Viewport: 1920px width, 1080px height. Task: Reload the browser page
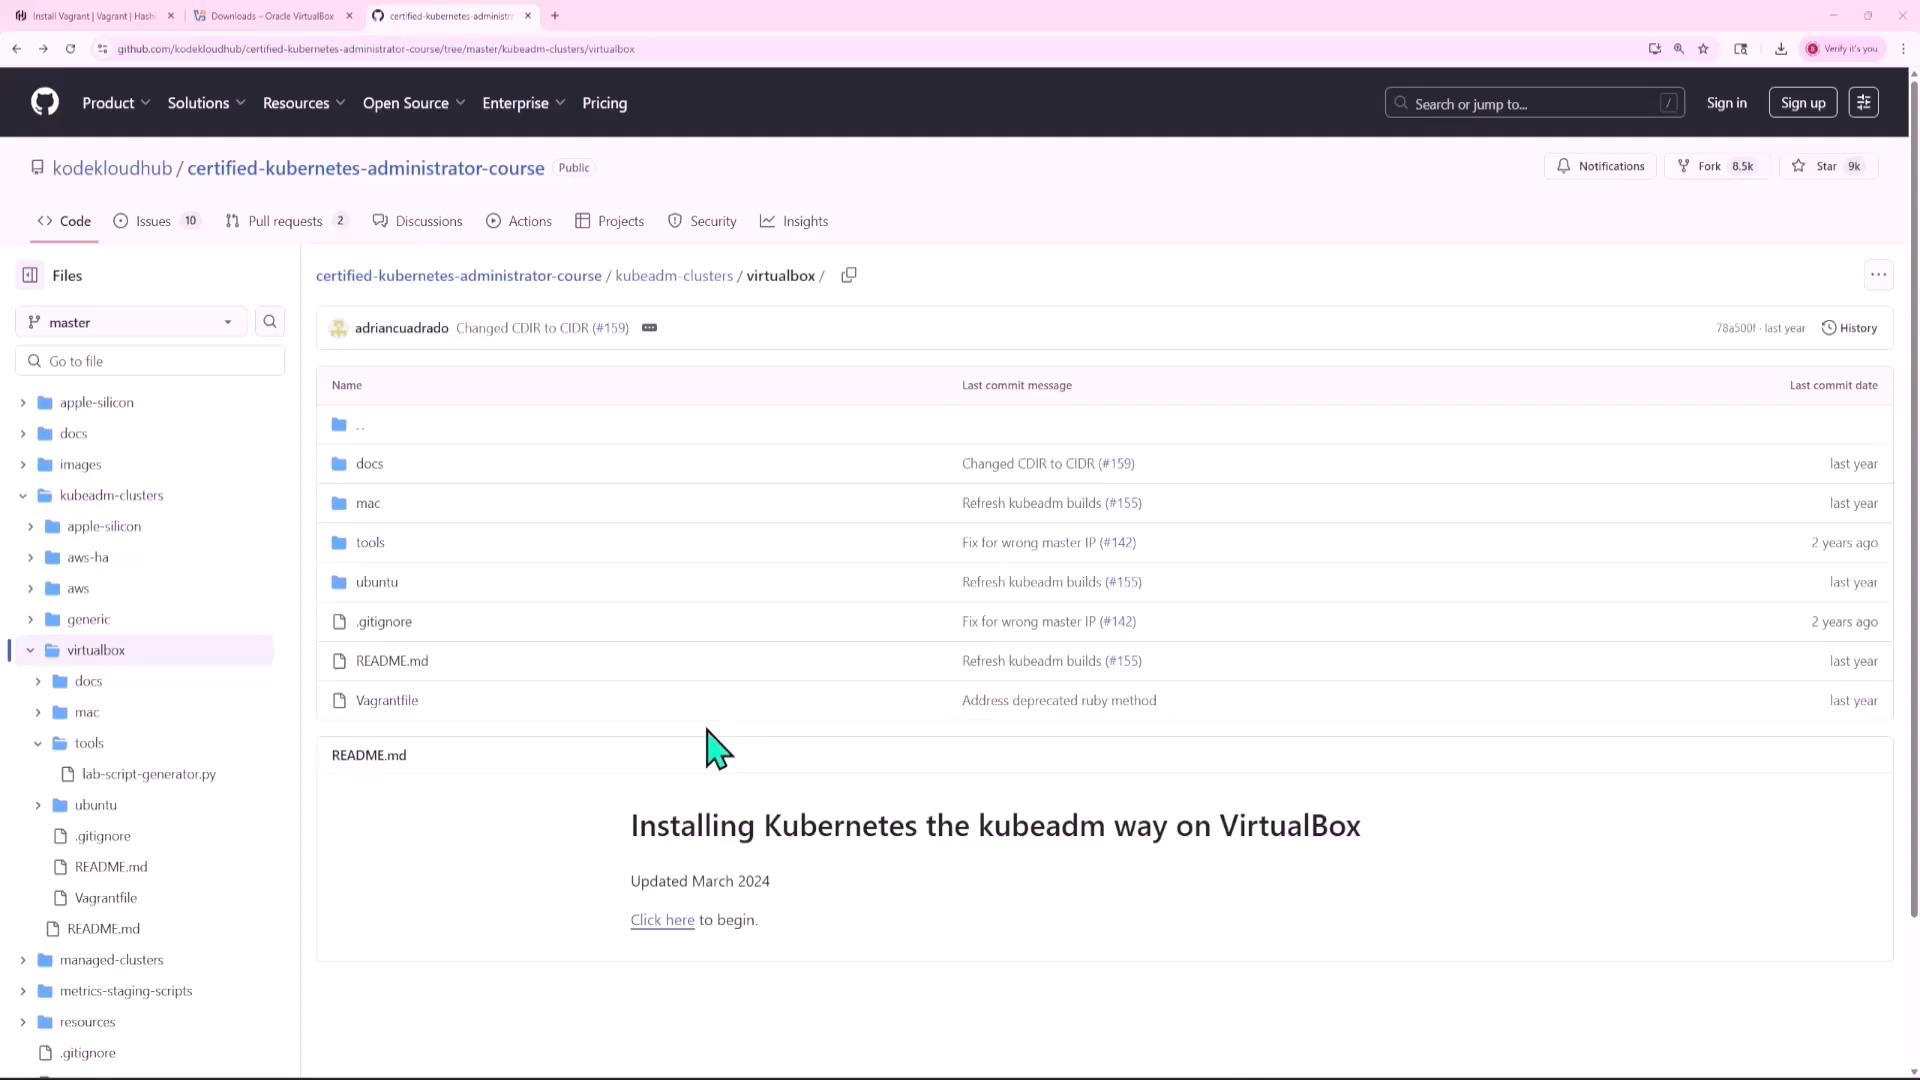pyautogui.click(x=70, y=48)
